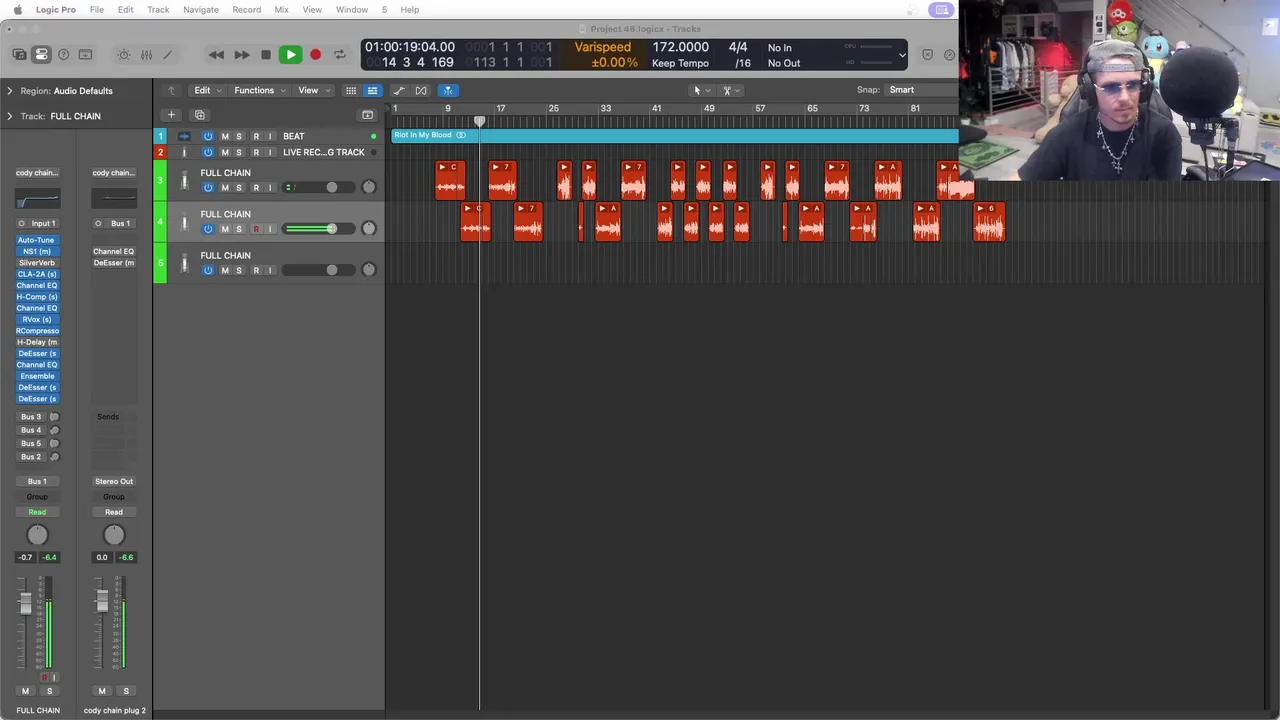
Task: Open the File menu
Action: pos(97,9)
